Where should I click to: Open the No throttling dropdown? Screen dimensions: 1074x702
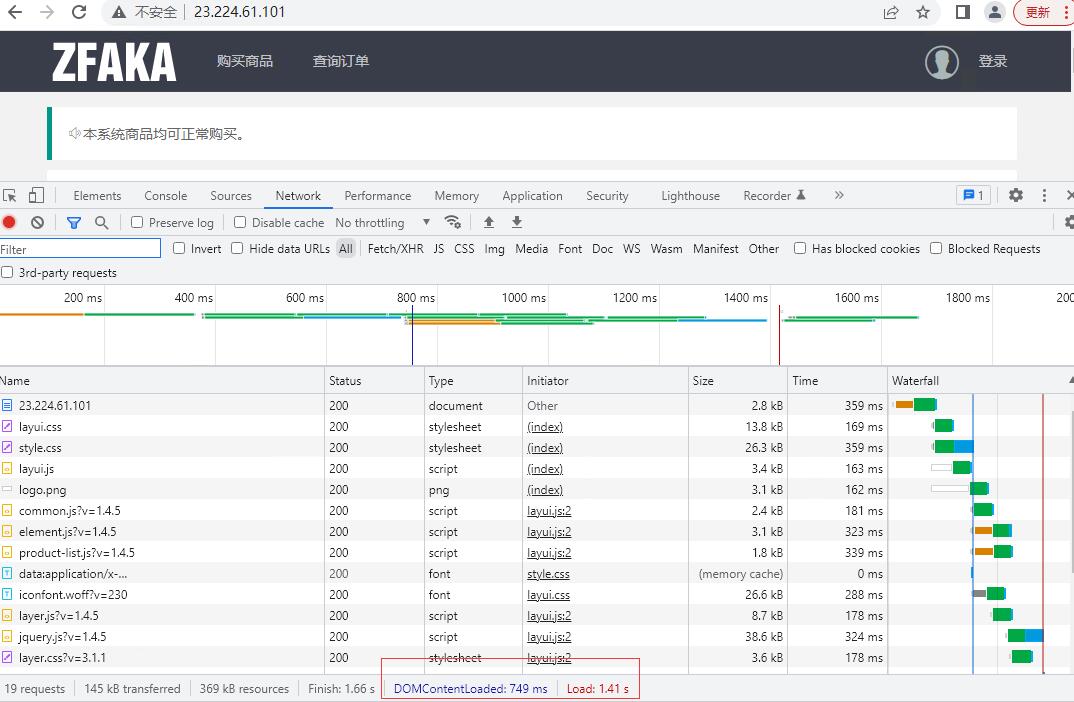(x=382, y=223)
